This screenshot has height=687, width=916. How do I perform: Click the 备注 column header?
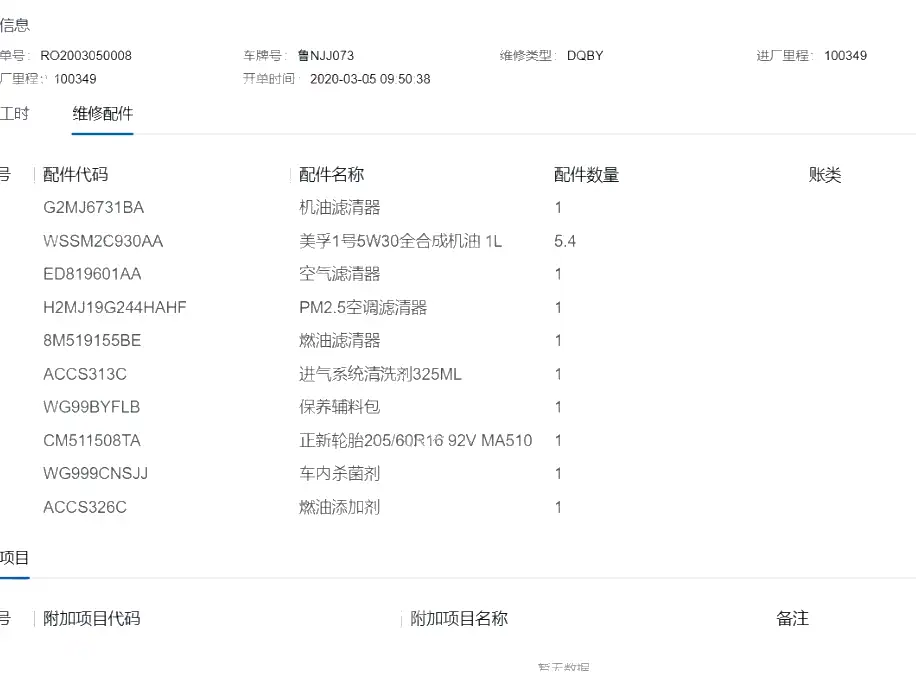coord(793,618)
